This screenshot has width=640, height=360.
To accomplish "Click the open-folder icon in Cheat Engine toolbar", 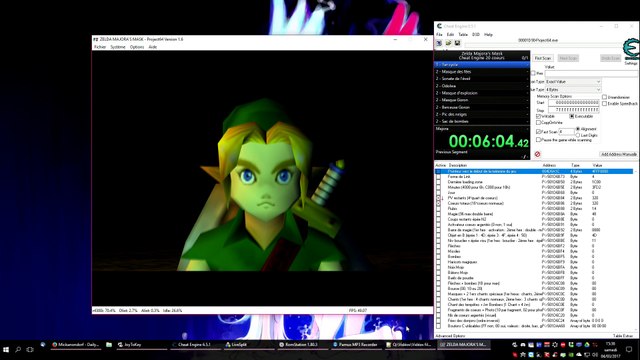I will click(448, 43).
